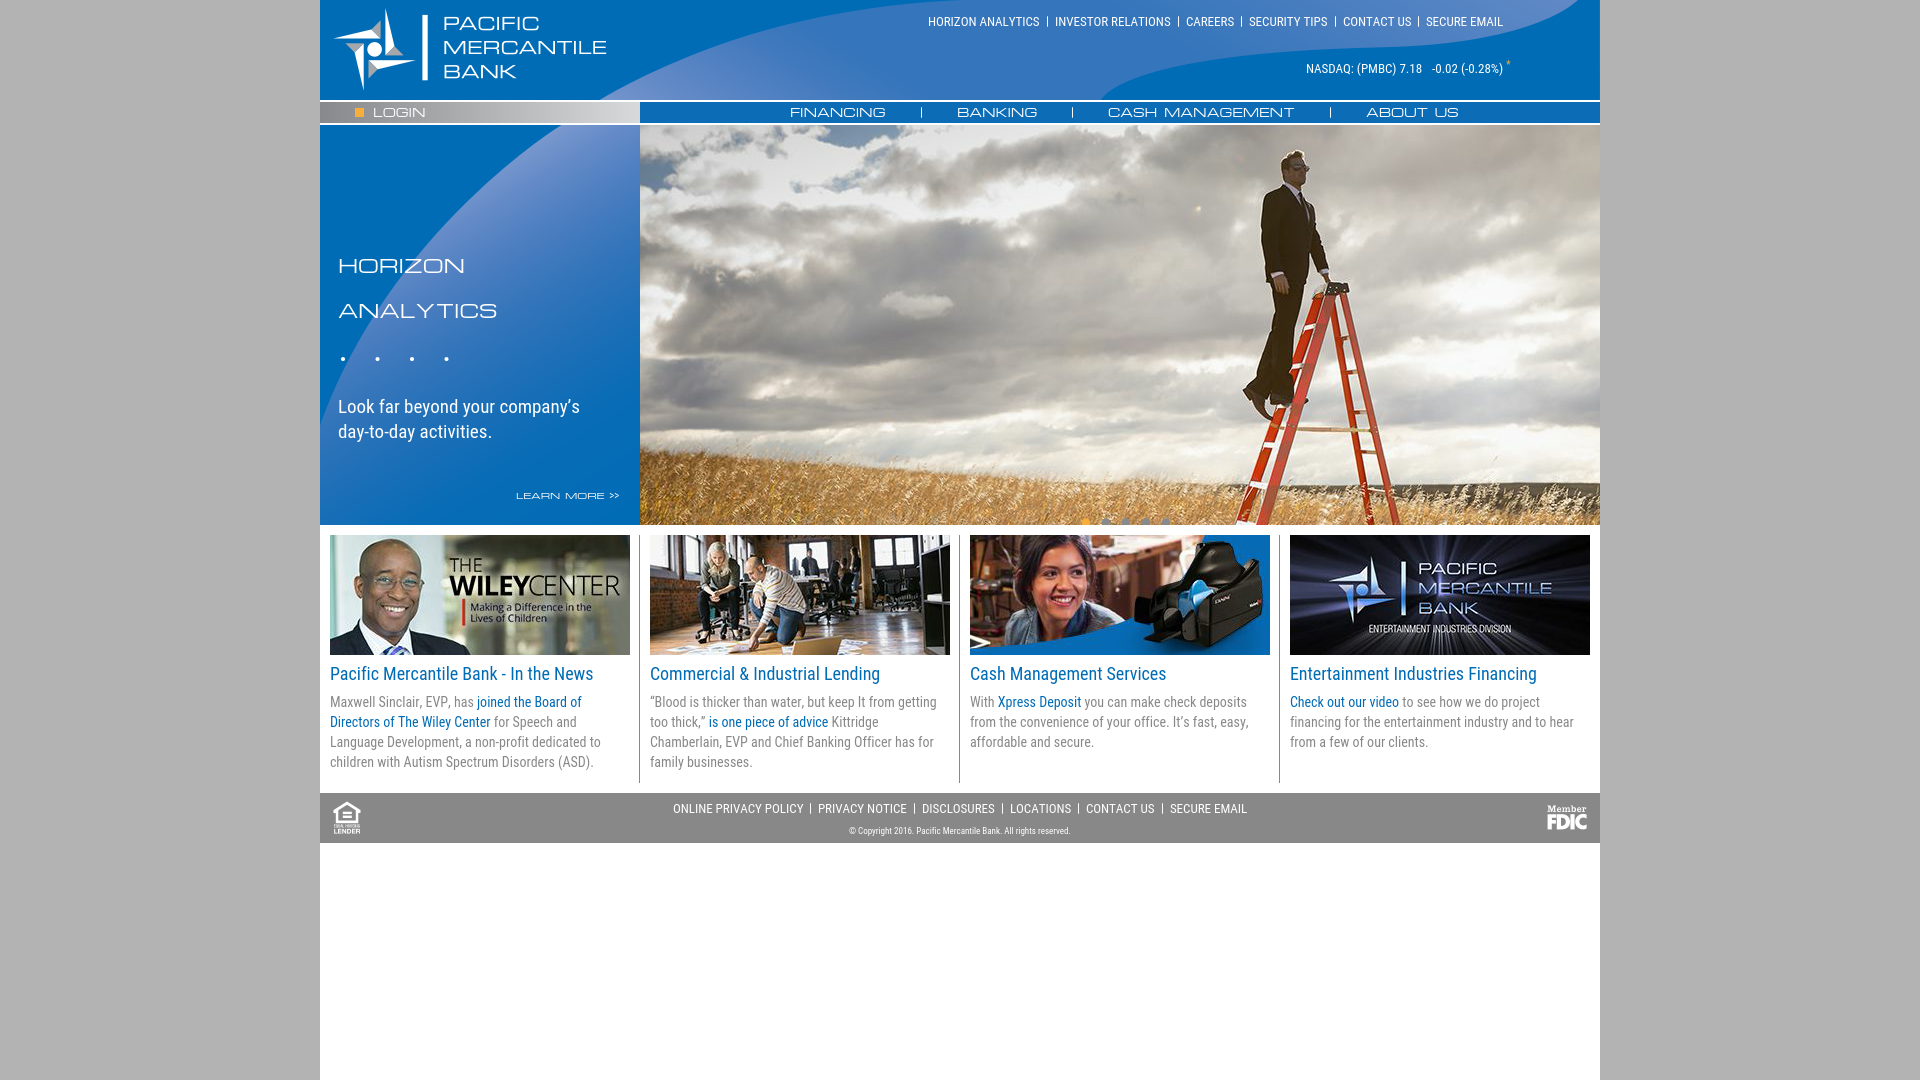Open the Banking menu
This screenshot has height=1080, width=1920.
tap(997, 113)
